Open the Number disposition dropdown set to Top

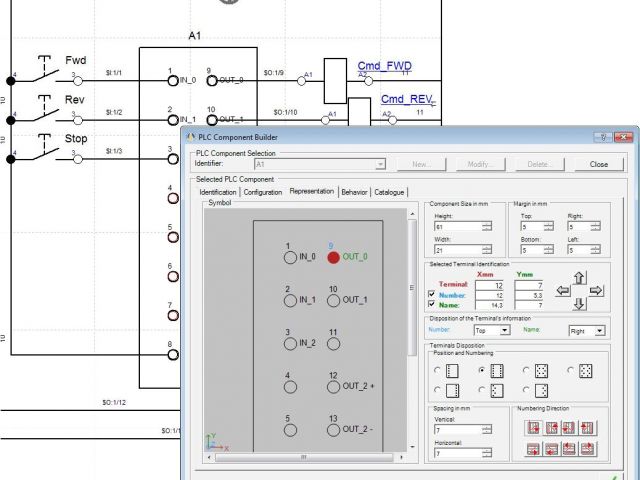pos(491,330)
